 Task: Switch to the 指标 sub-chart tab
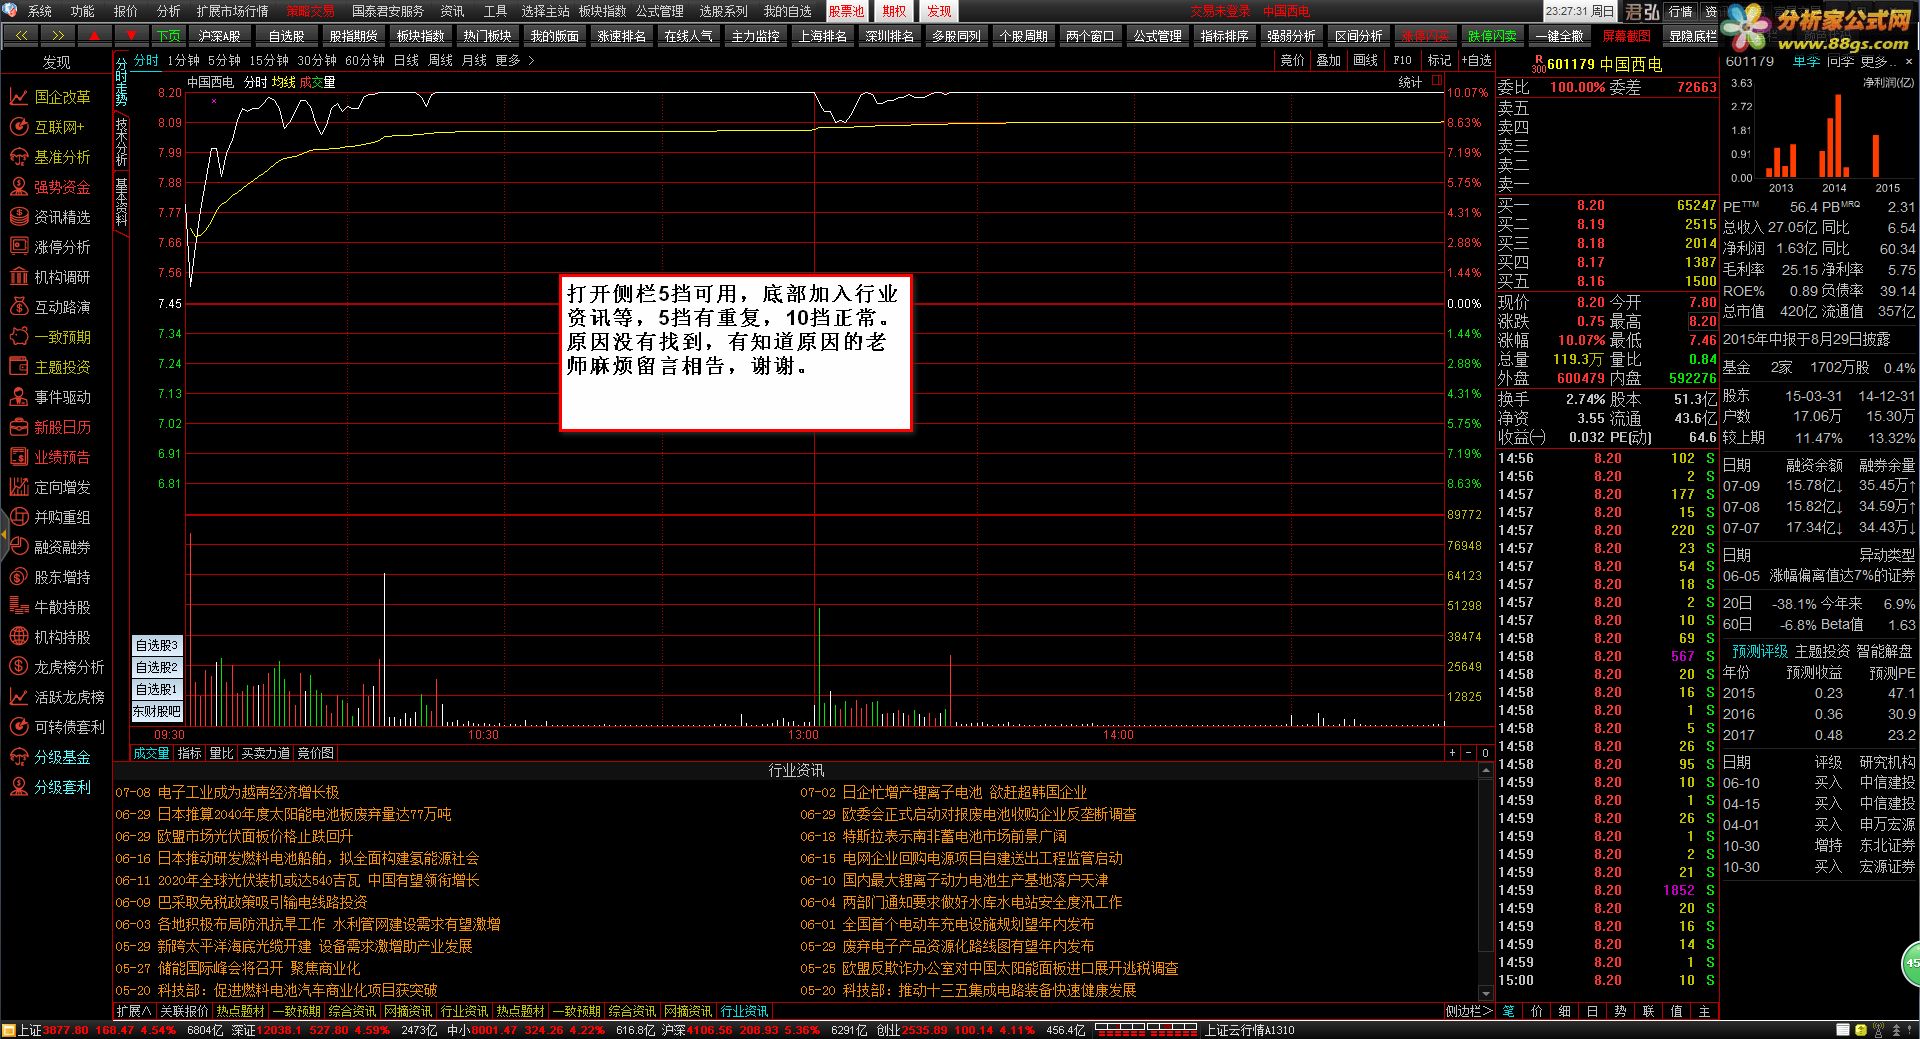[x=190, y=753]
